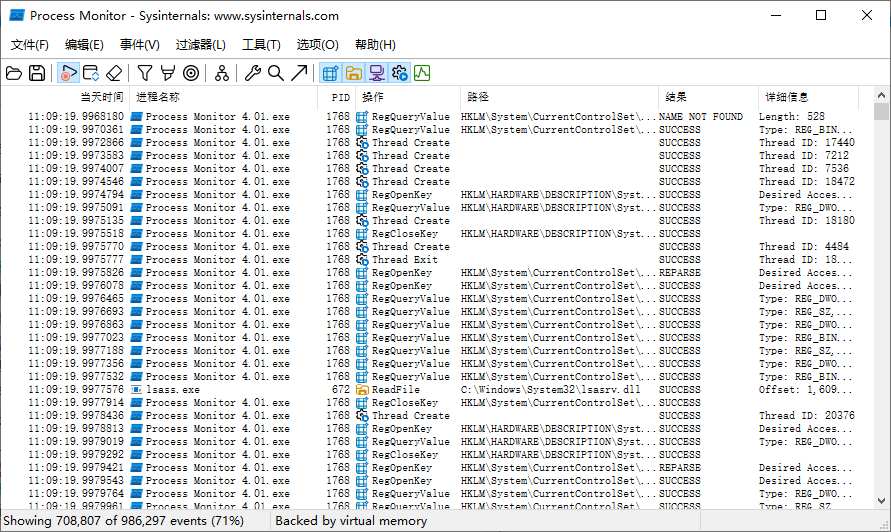The height and width of the screenshot is (532, 891).
Task: Click the Highlight marker icon
Action: coord(168,73)
